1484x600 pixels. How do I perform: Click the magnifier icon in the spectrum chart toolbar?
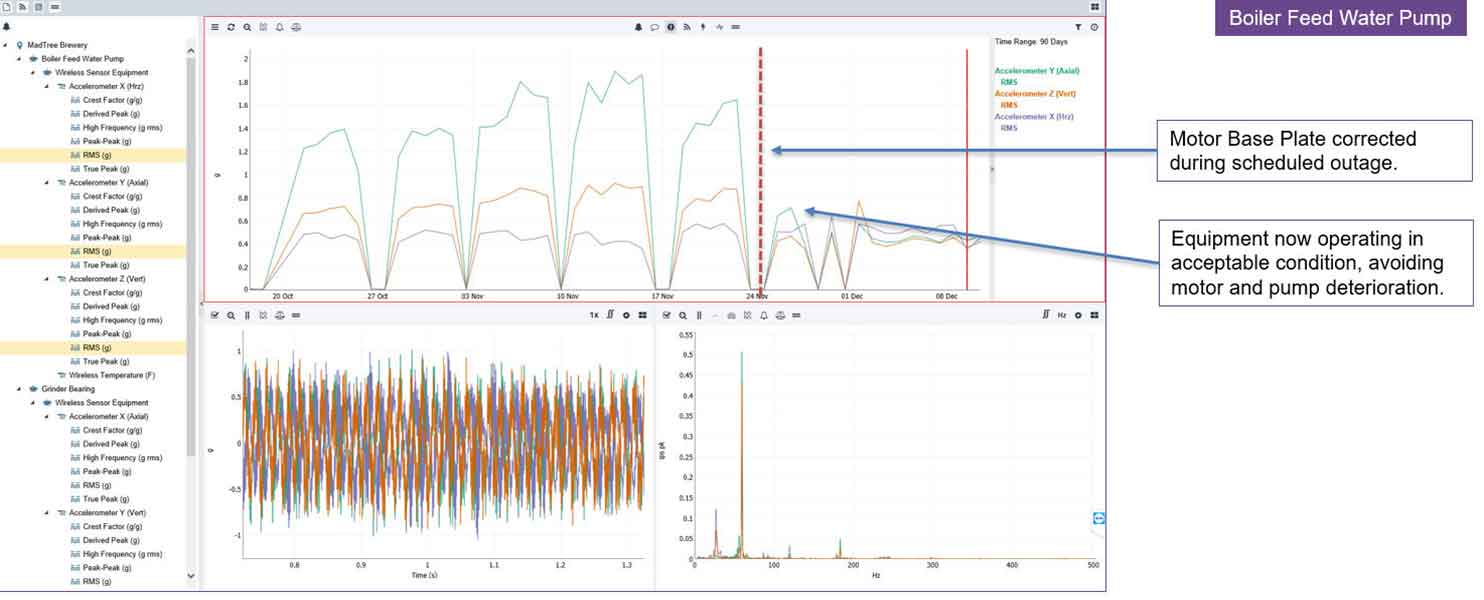683,315
